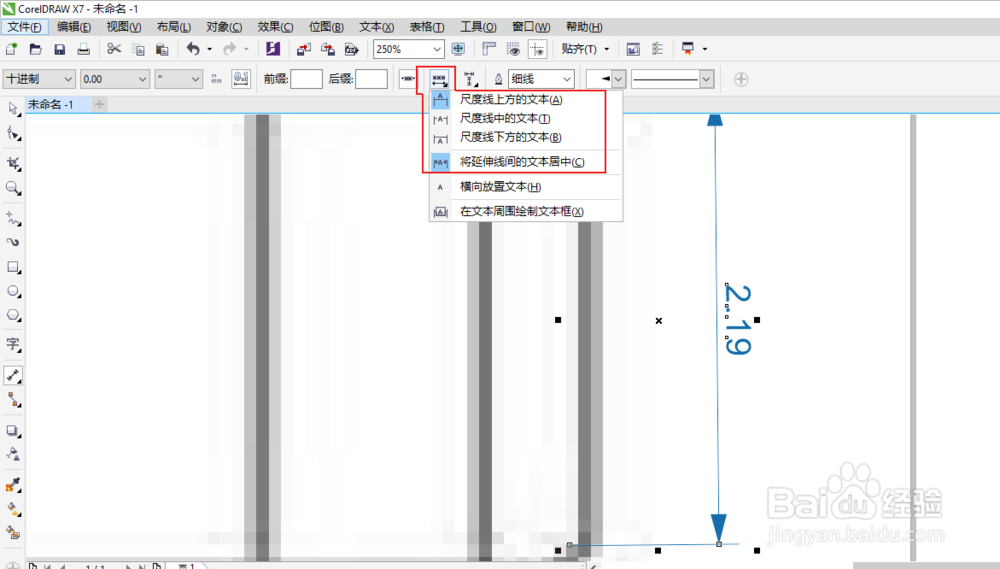The image size is (1000, 569).
Task: Toggle show guidelines icon
Action: coord(538,49)
